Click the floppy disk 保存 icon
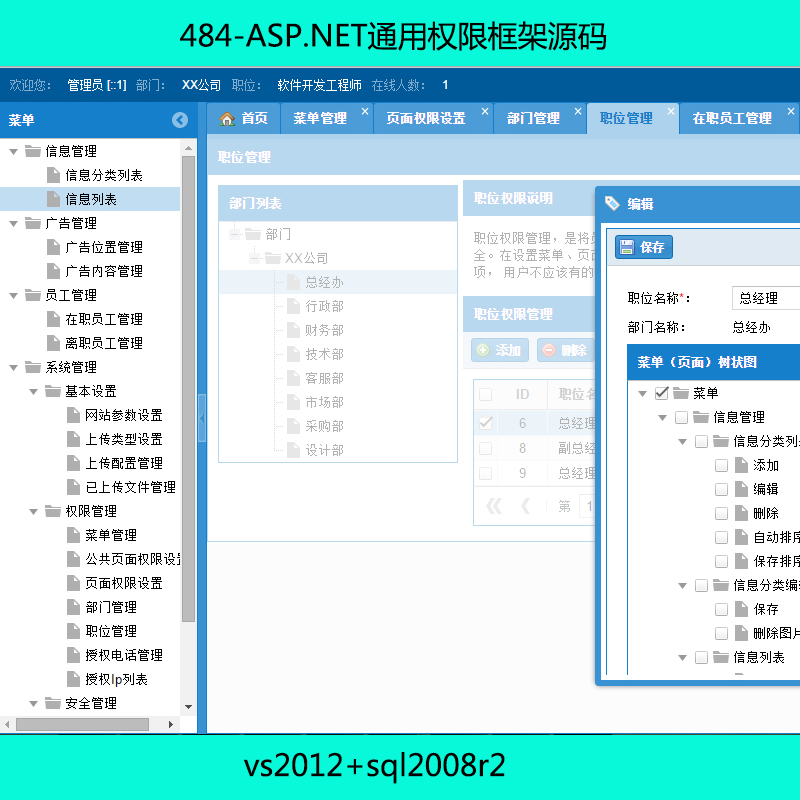Viewport: 800px width, 800px height. (626, 247)
